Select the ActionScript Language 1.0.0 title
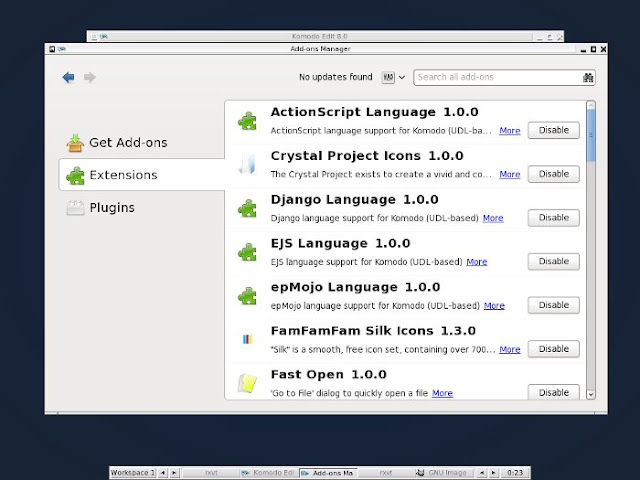 click(374, 112)
